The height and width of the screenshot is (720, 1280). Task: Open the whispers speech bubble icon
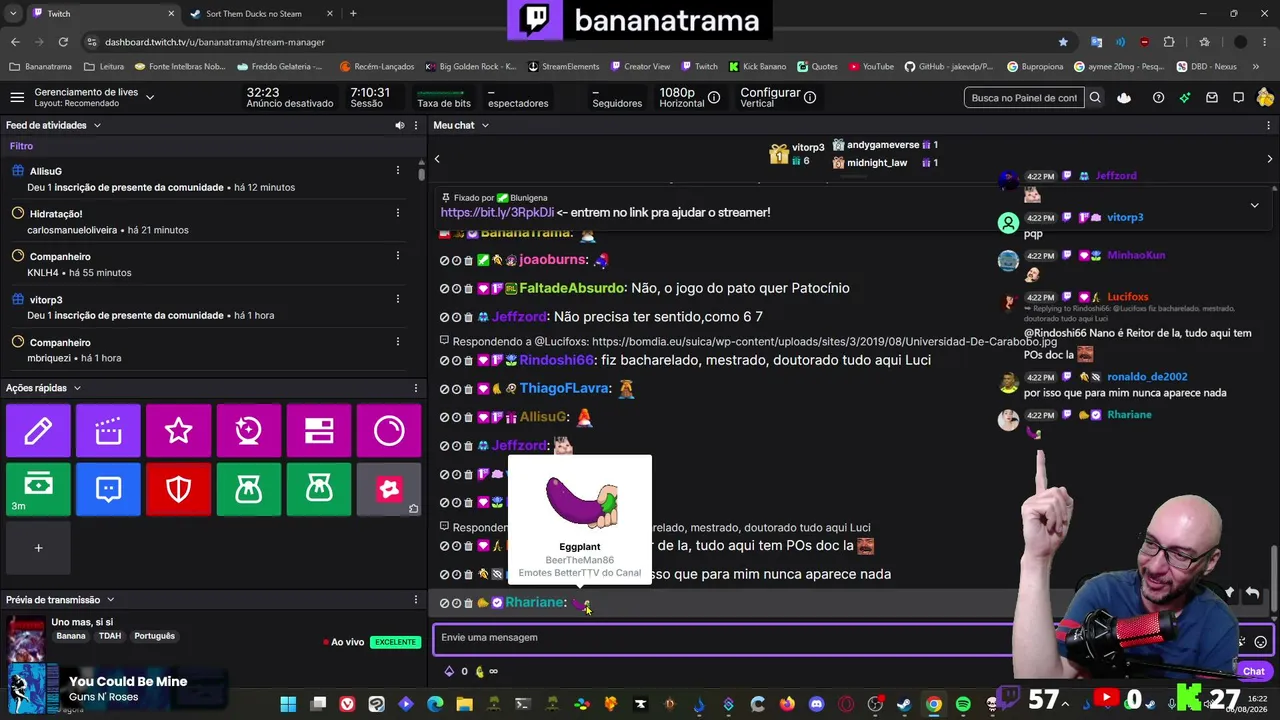pos(1239,98)
